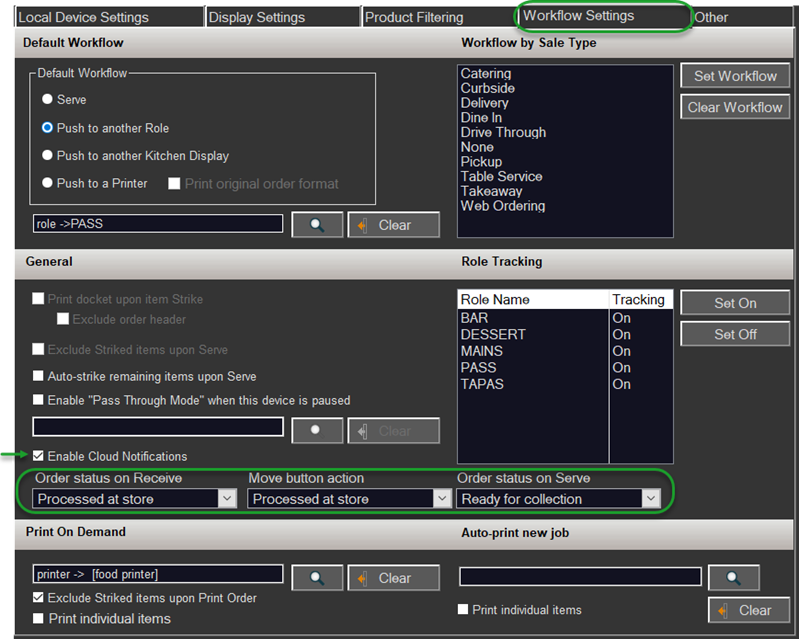
Task: Clear the Print On Demand printer field
Action: coord(393,578)
